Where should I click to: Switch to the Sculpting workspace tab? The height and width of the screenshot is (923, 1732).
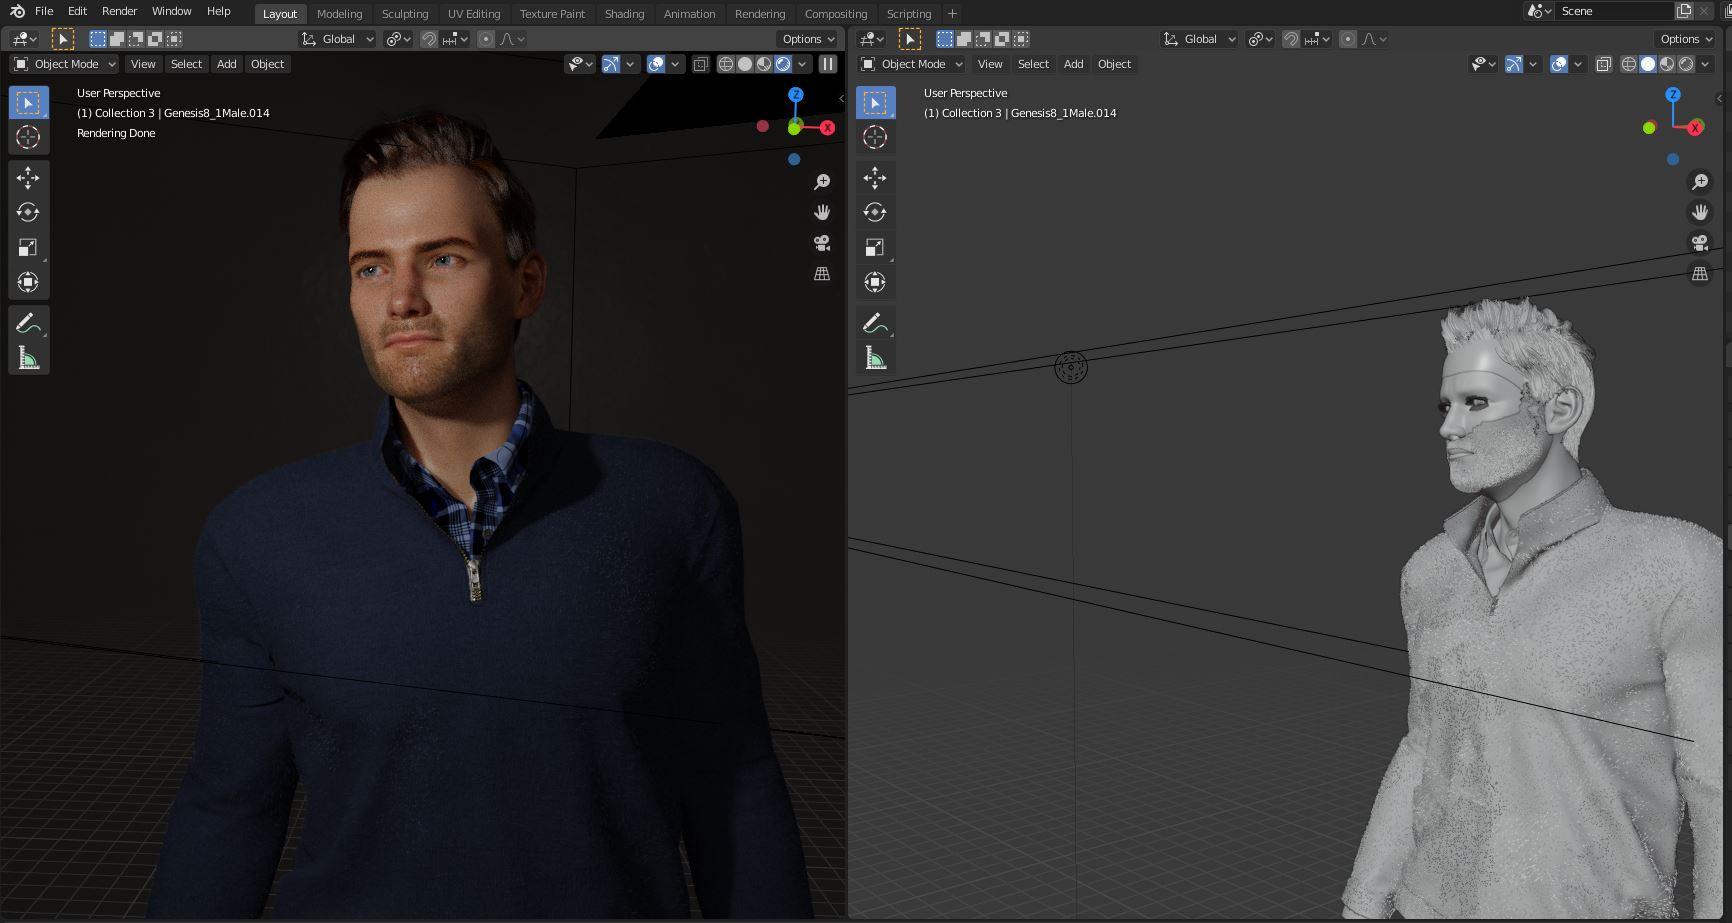405,14
